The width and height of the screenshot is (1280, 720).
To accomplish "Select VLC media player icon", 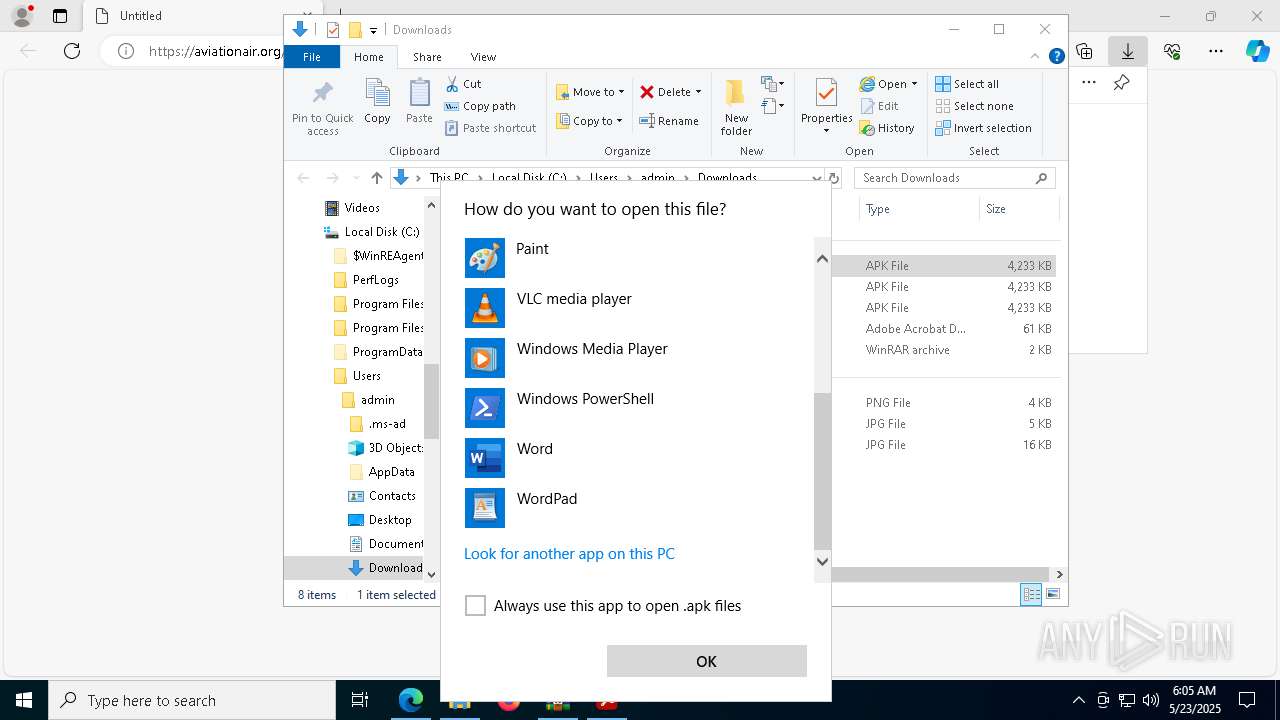I will (x=485, y=308).
